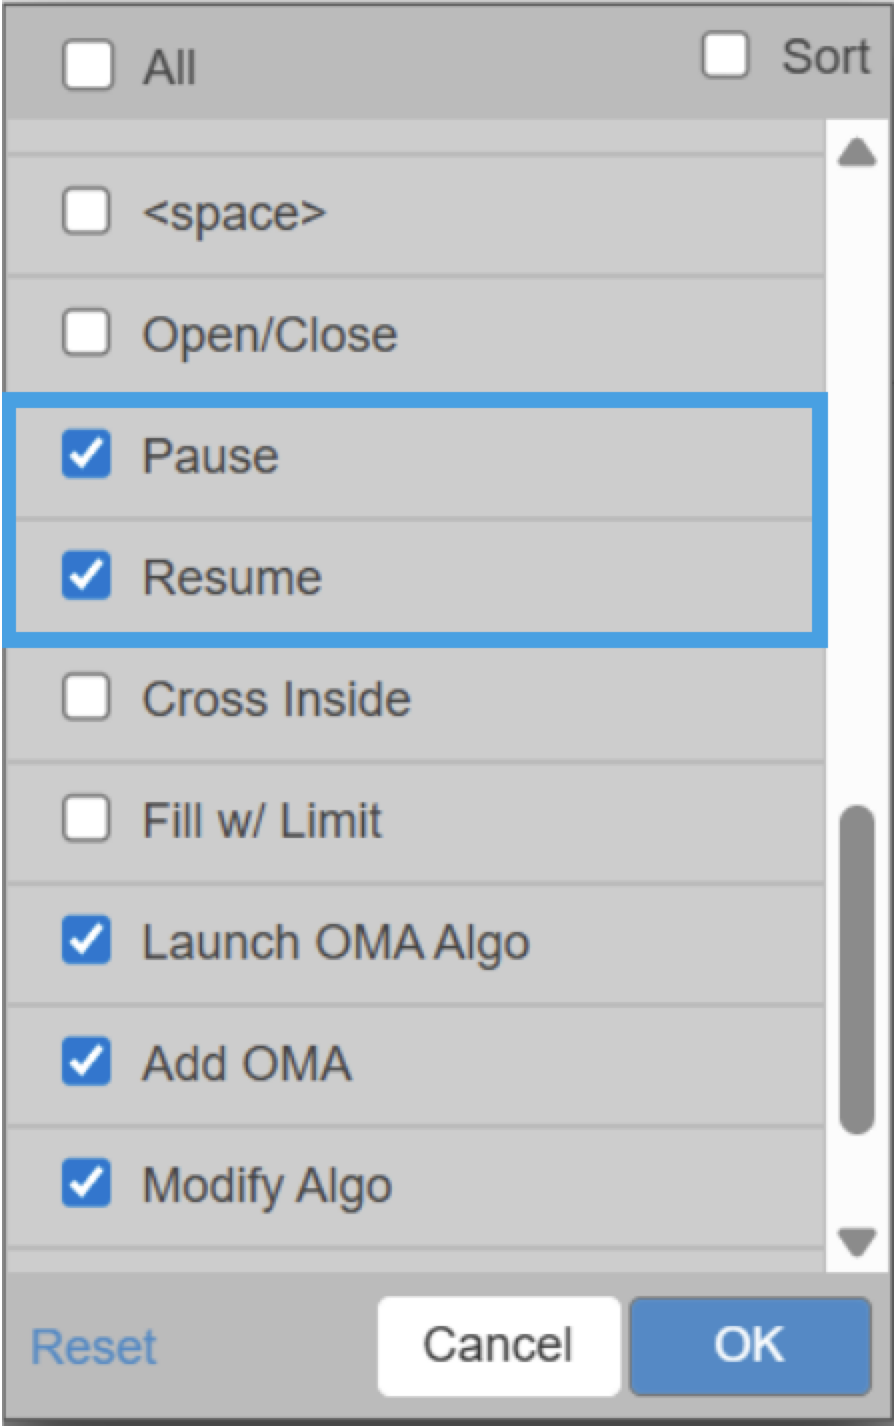Screen dimensions: 896x1426
Task: Uncheck the Resume option
Action: (86, 577)
